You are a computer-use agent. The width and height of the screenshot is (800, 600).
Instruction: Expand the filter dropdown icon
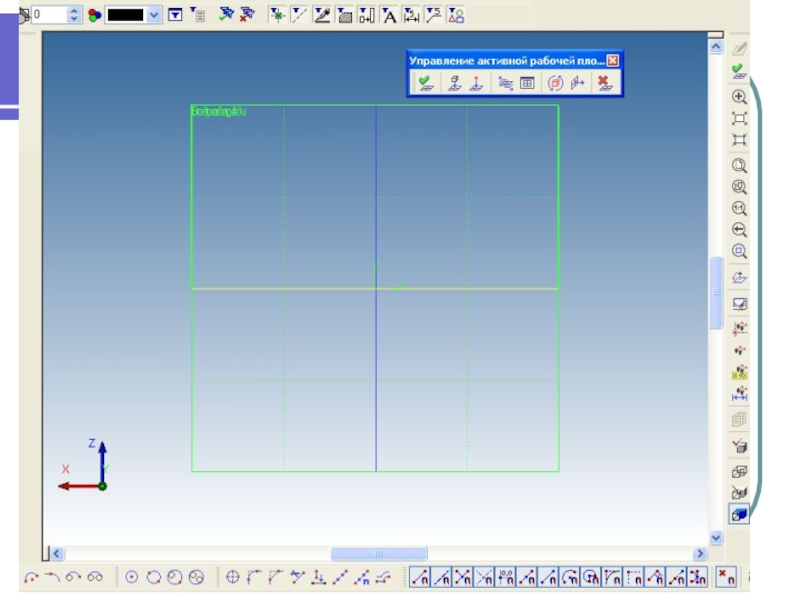(176, 15)
